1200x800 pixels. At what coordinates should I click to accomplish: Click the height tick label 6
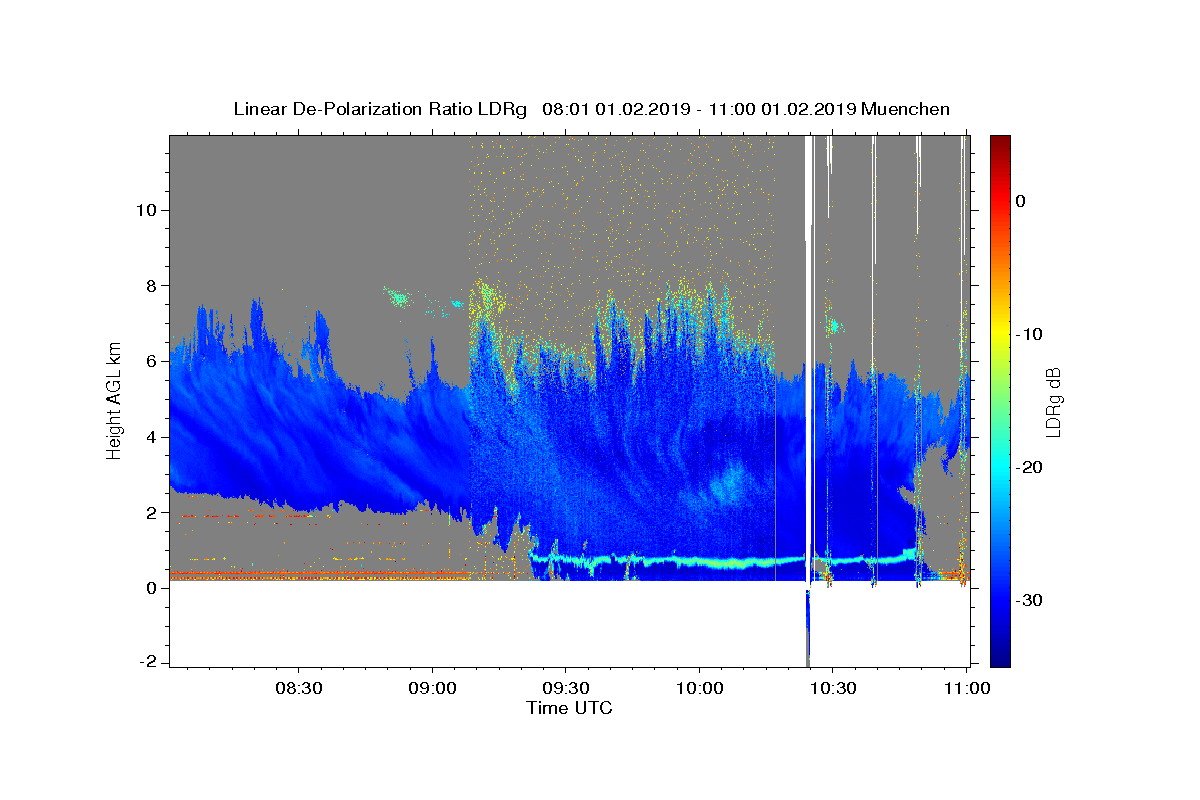click(x=153, y=361)
